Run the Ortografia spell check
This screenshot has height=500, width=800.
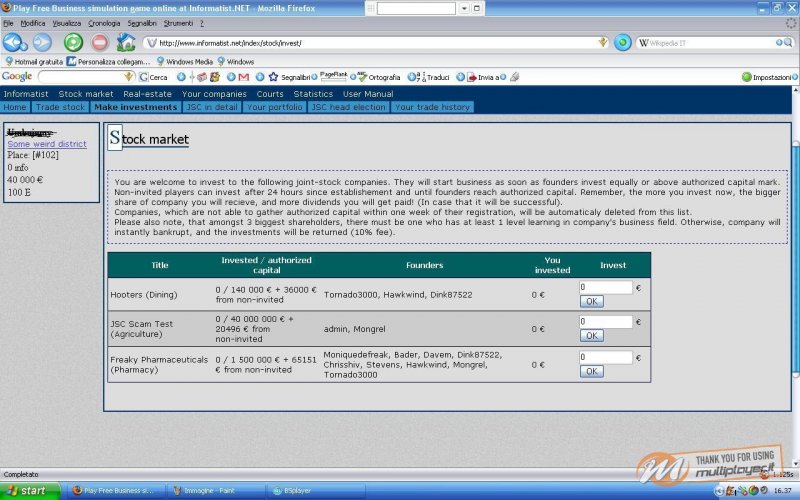tap(379, 77)
